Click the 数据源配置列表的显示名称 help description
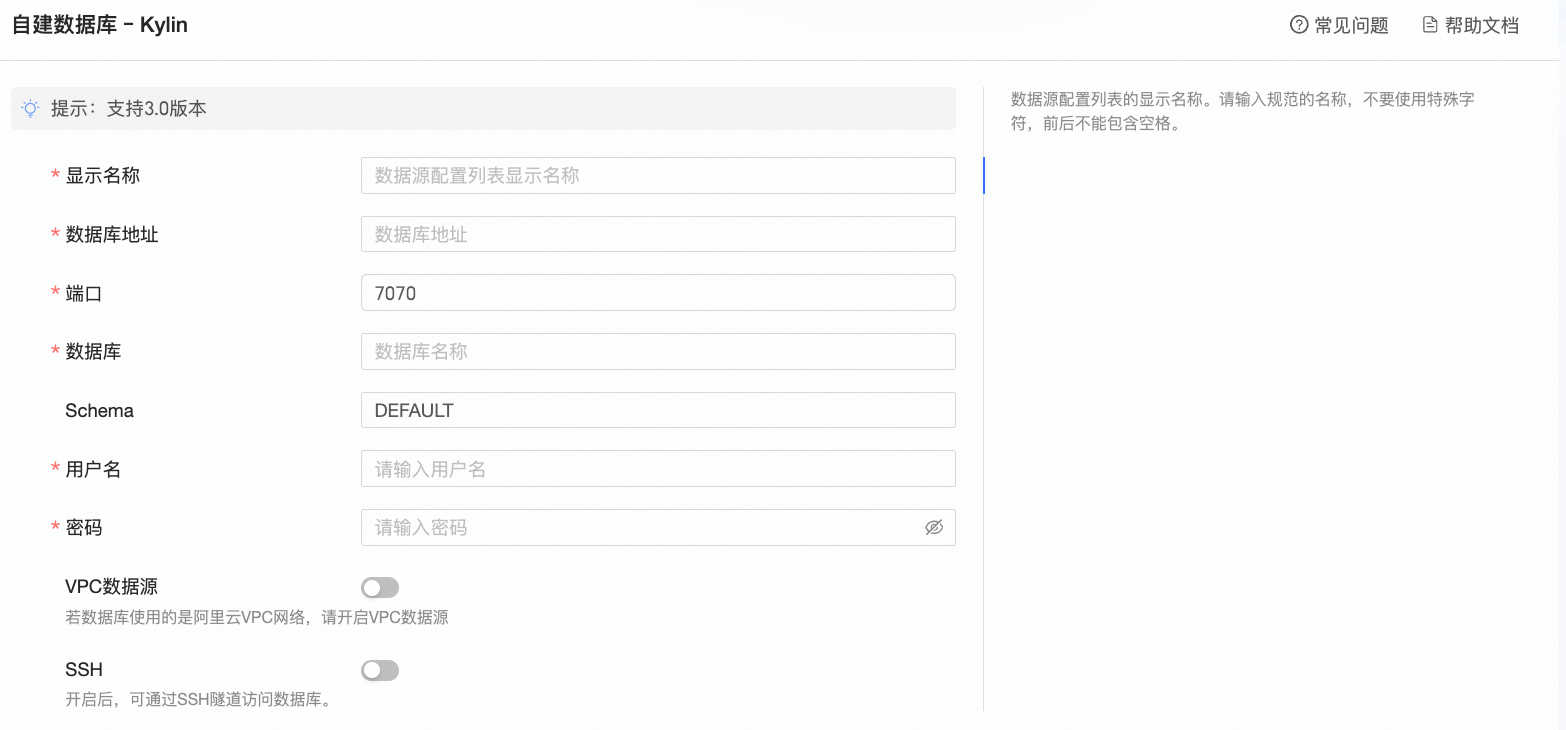1566x730 pixels. pyautogui.click(x=1243, y=112)
